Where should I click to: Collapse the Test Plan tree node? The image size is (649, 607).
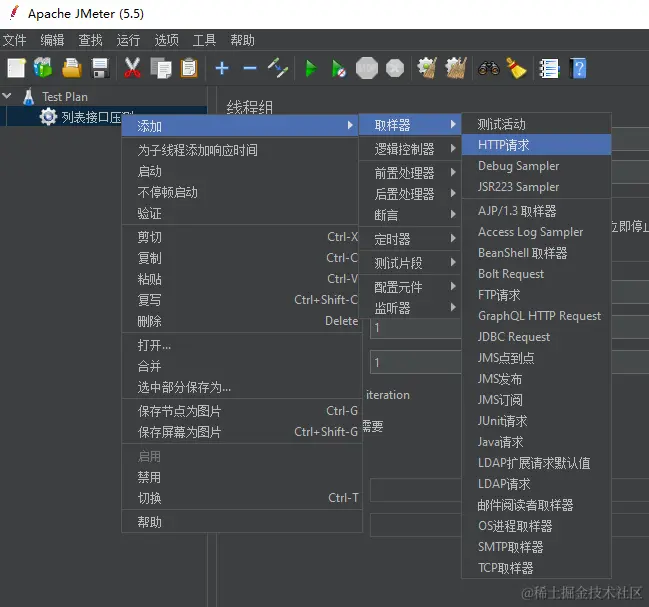pyautogui.click(x=7, y=96)
